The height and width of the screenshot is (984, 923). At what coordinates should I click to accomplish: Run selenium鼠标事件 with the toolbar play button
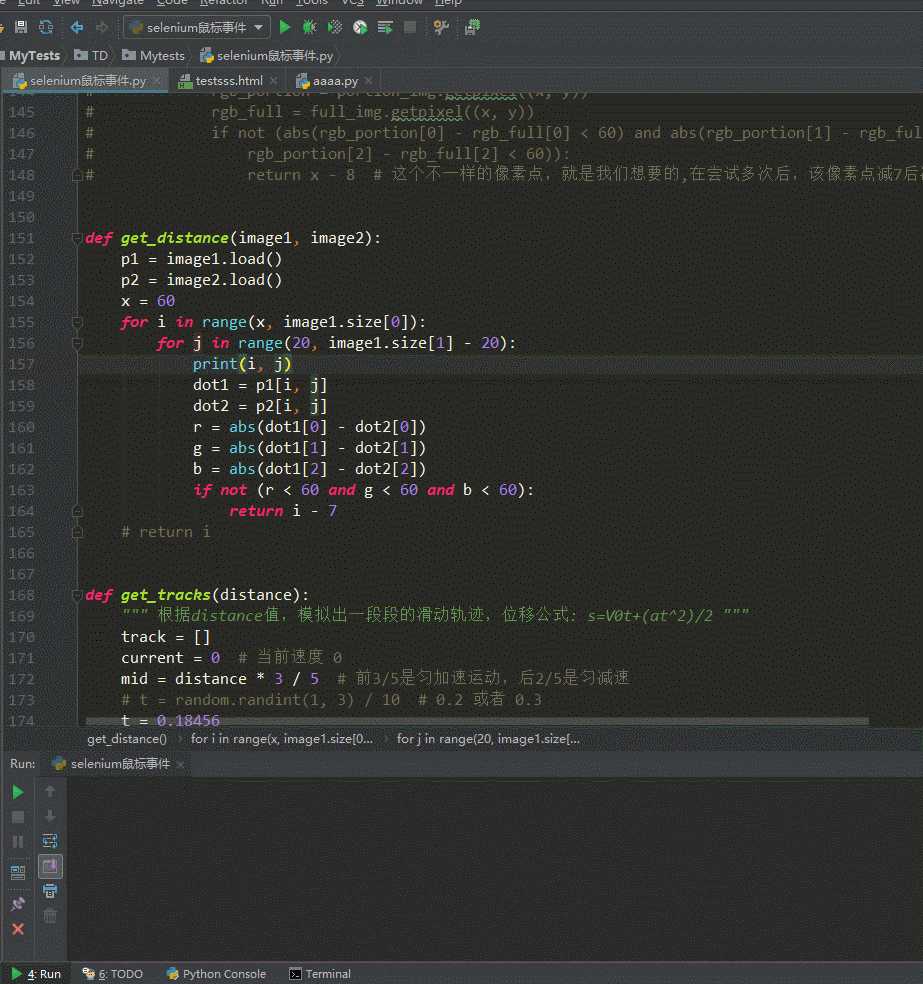pyautogui.click(x=285, y=27)
